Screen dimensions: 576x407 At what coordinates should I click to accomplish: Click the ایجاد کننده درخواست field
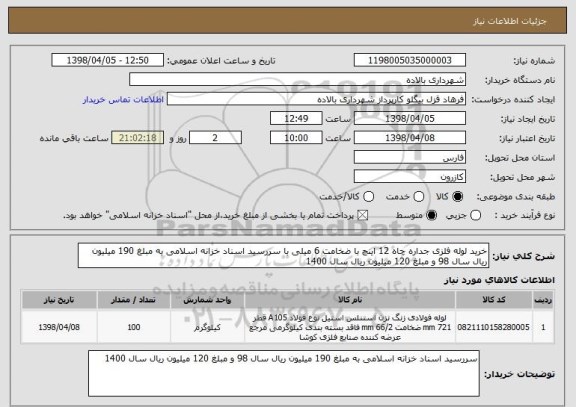coord(316,99)
